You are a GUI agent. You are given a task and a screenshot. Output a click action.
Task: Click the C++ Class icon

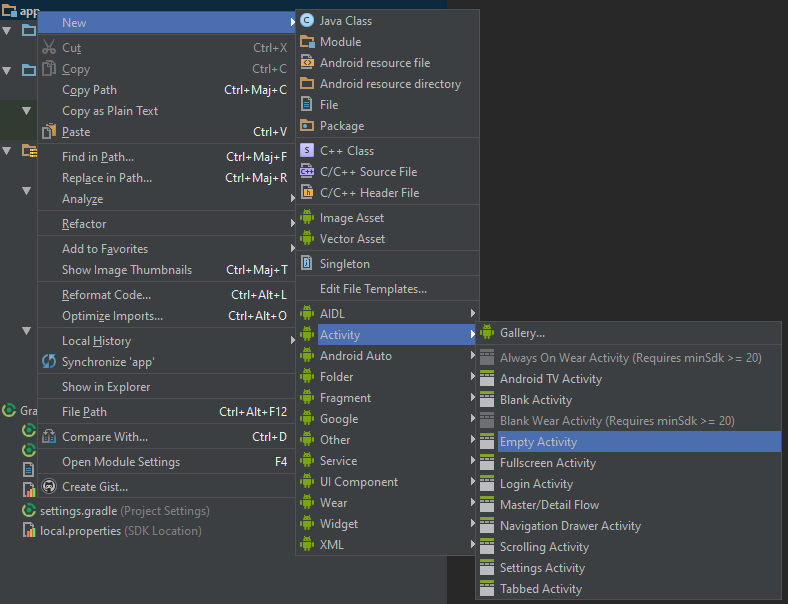pyautogui.click(x=307, y=151)
